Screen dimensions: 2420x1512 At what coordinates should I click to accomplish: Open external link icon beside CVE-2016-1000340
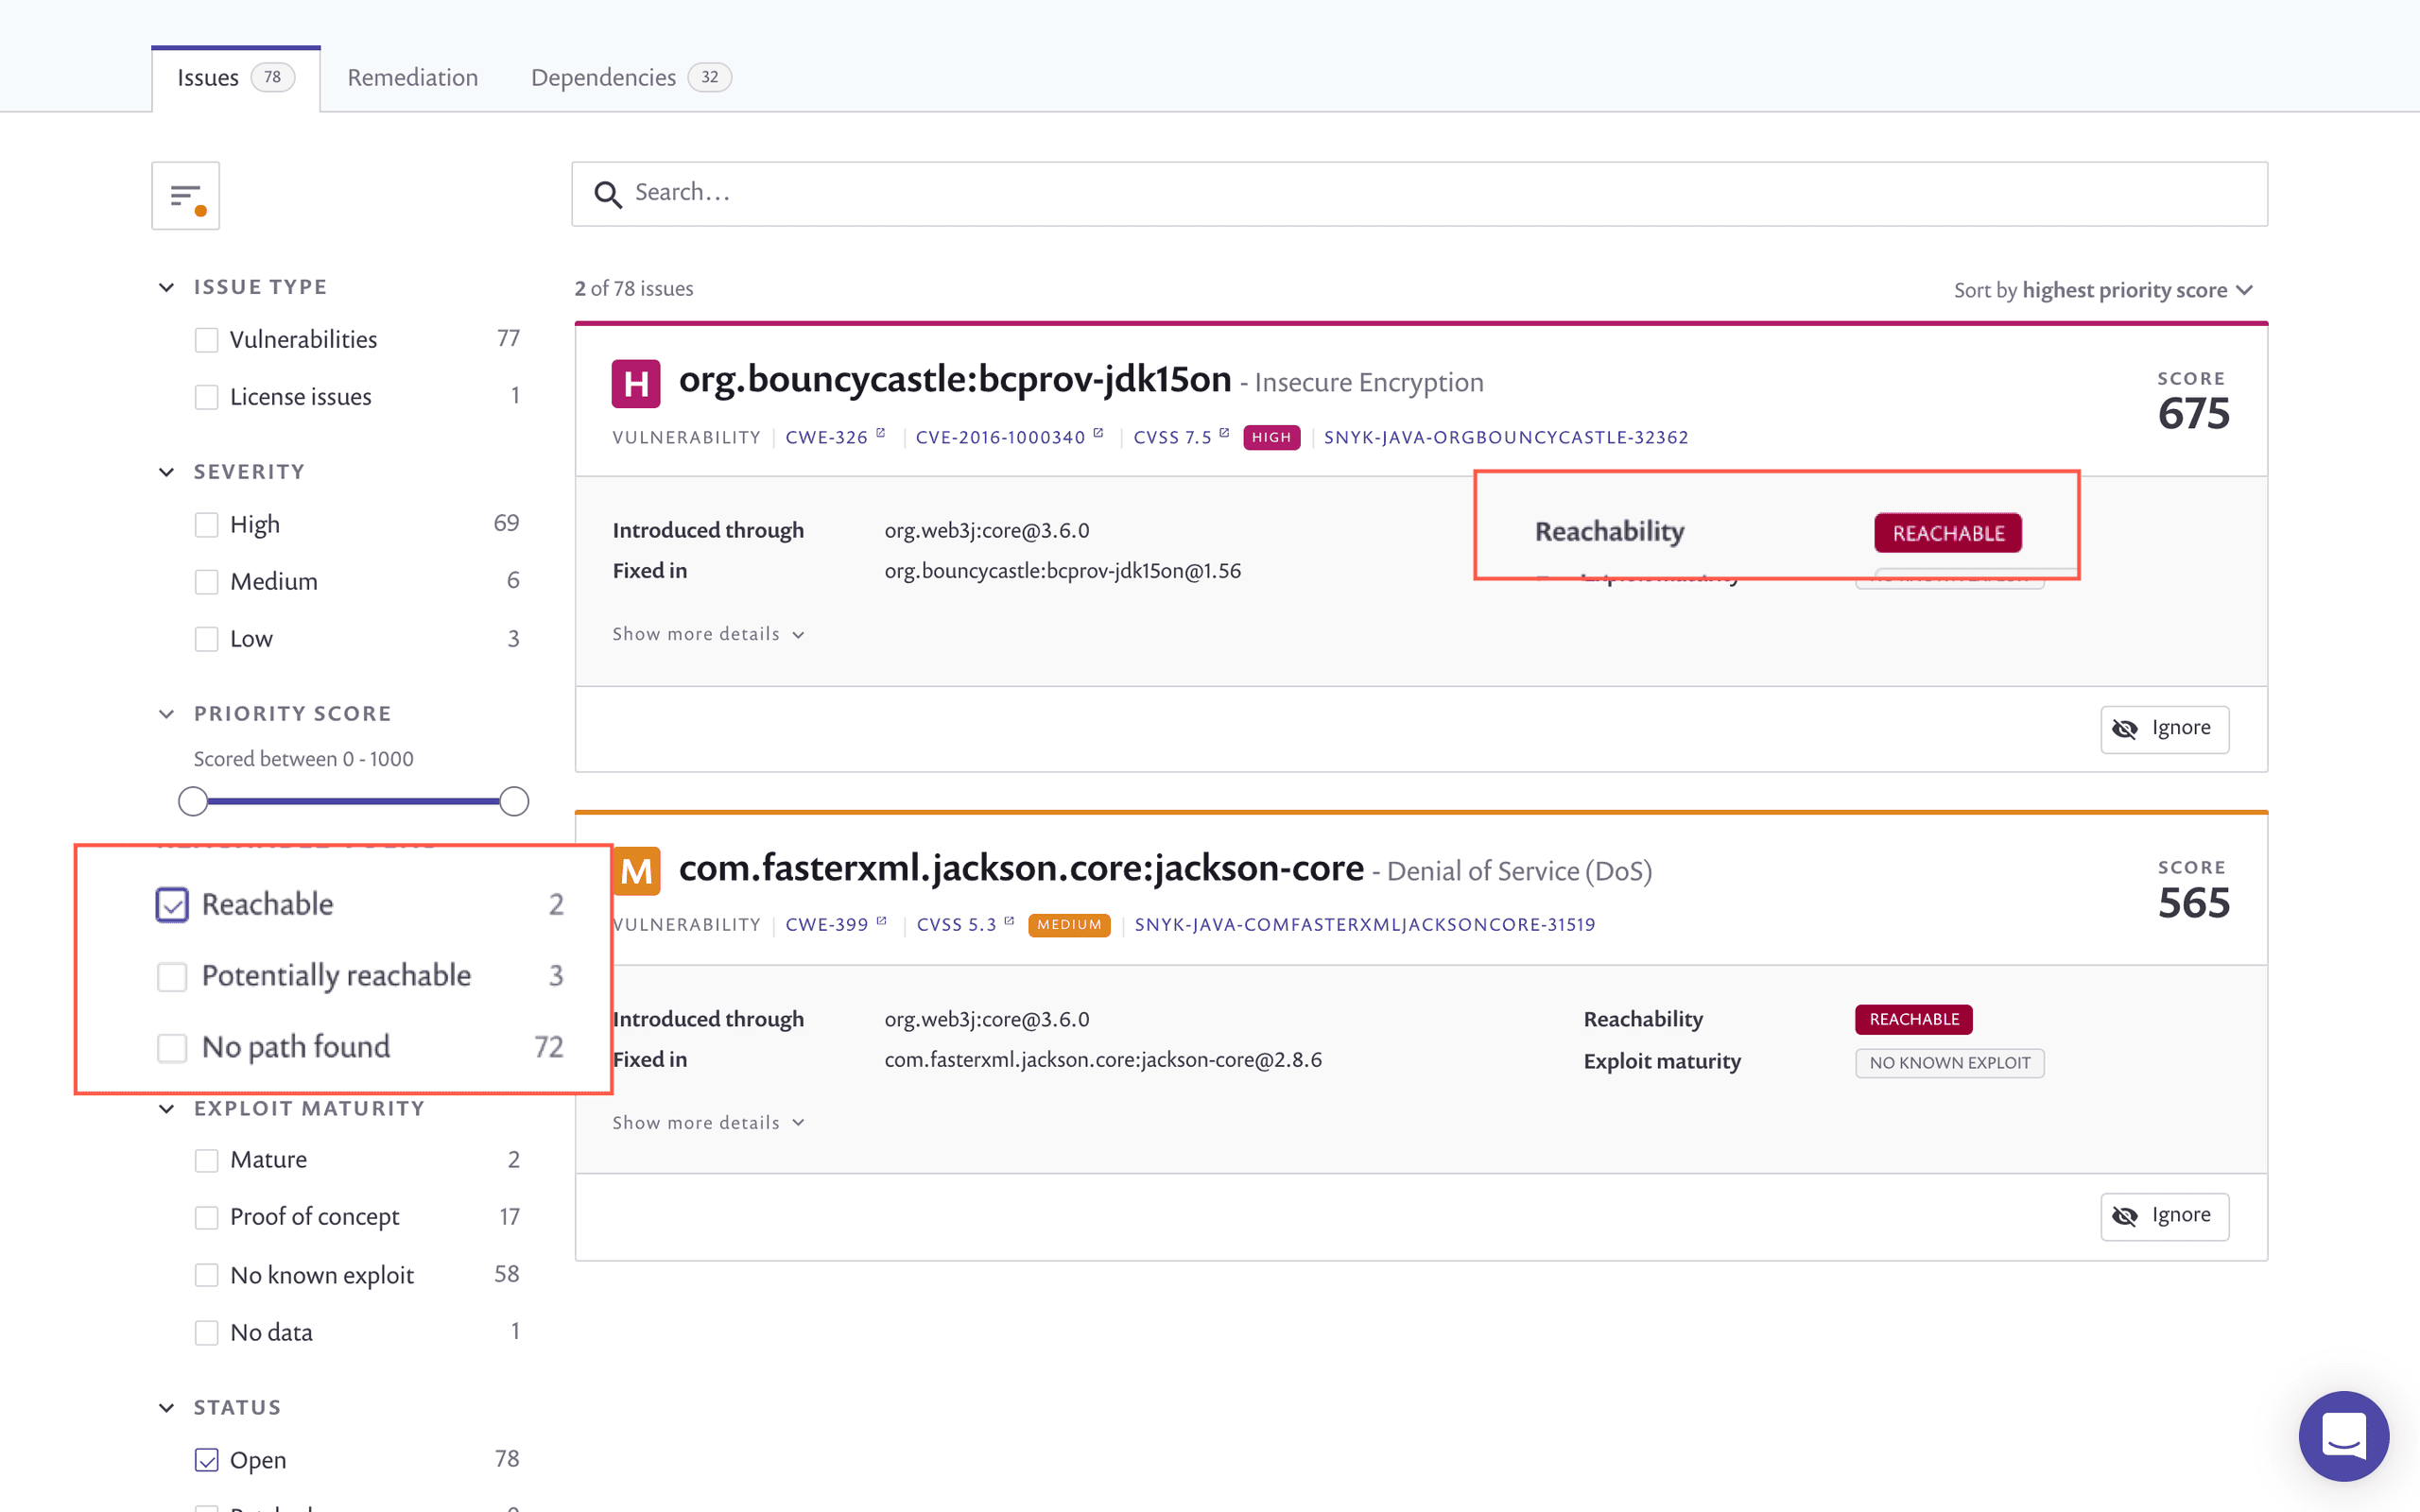click(1098, 433)
